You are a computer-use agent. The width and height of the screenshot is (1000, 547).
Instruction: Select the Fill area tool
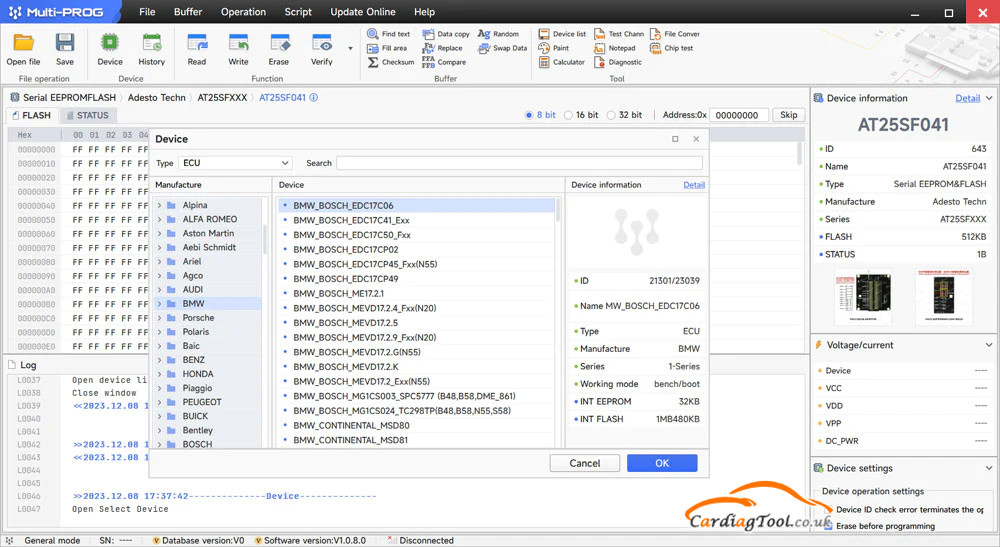pyautogui.click(x=386, y=48)
